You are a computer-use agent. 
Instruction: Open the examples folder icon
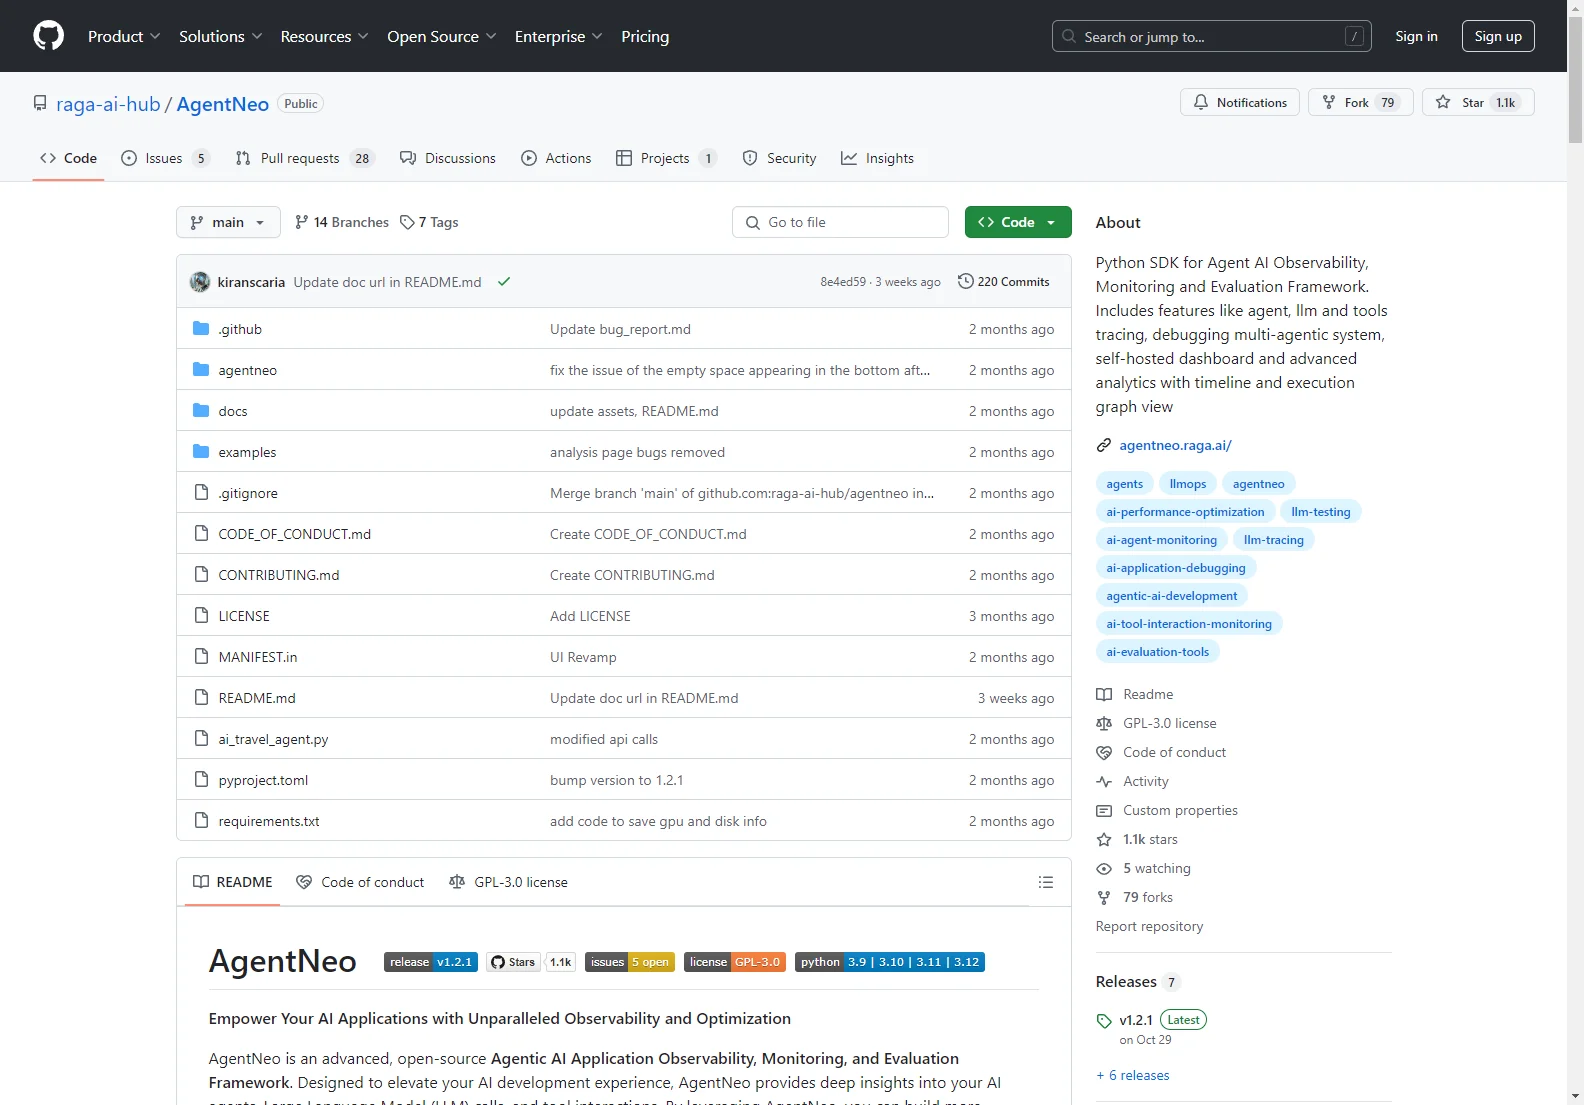click(x=201, y=451)
